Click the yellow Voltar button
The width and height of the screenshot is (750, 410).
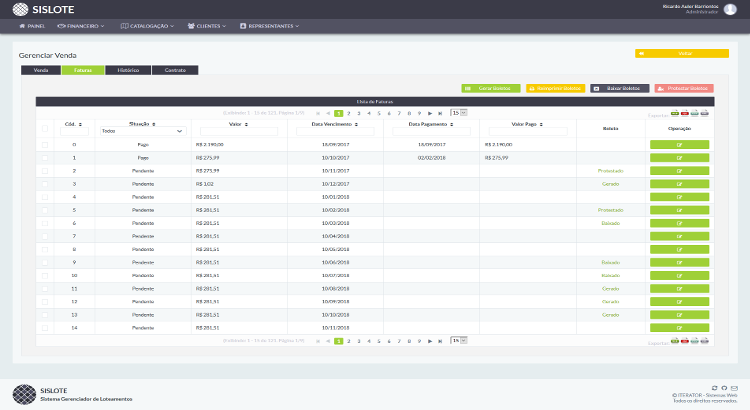click(682, 54)
